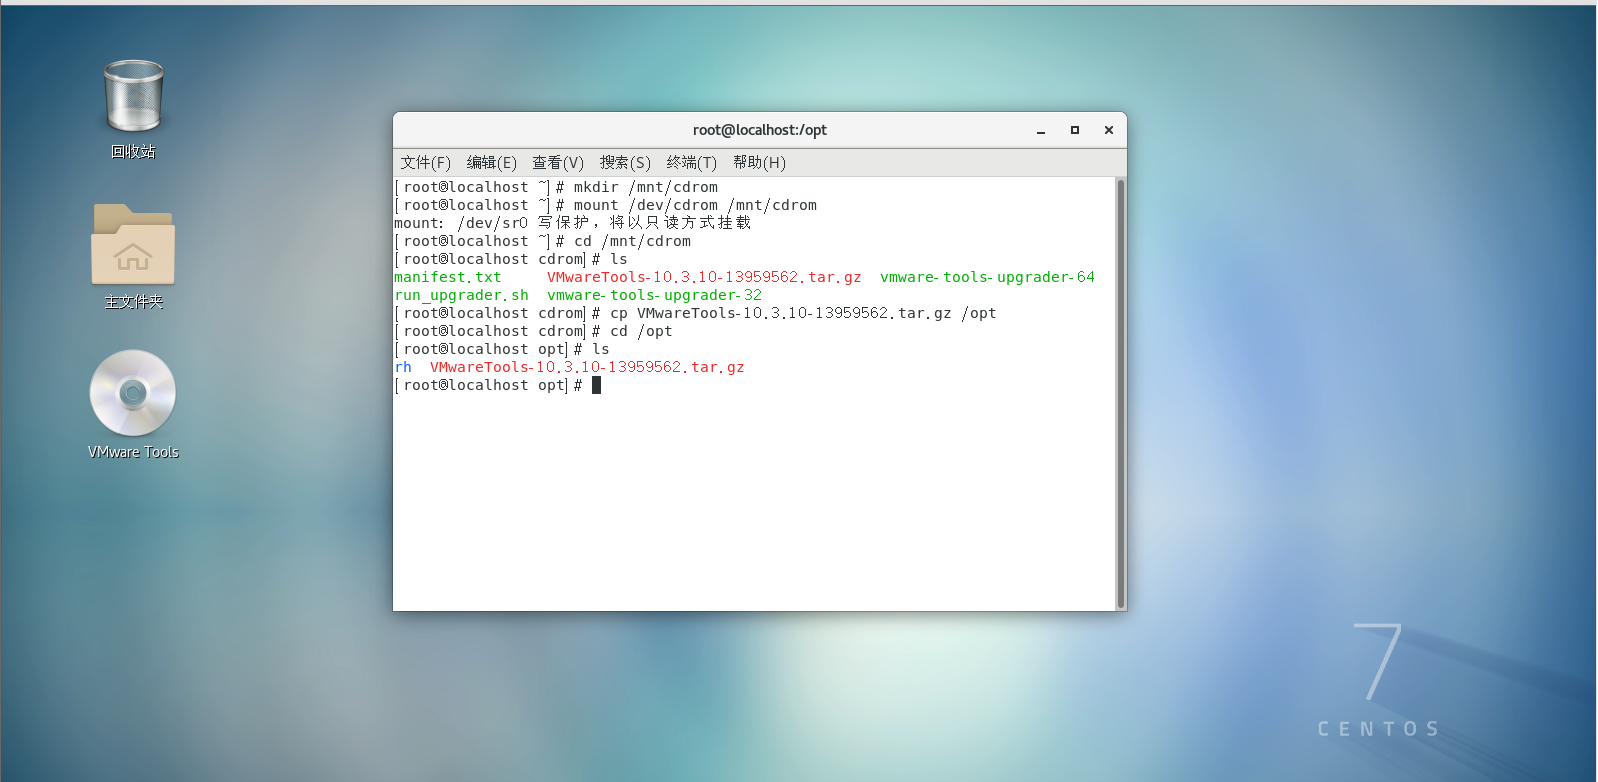Select the VMware Tools disc icon
The width and height of the screenshot is (1598, 782).
[x=133, y=393]
